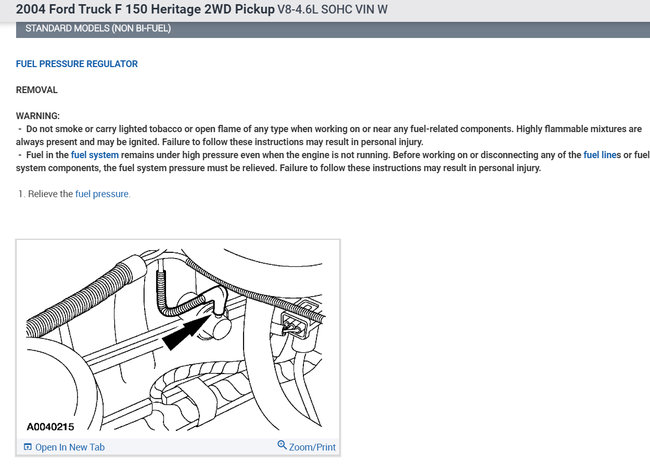
Task: Click the Open In New Tab icon
Action: click(x=28, y=447)
